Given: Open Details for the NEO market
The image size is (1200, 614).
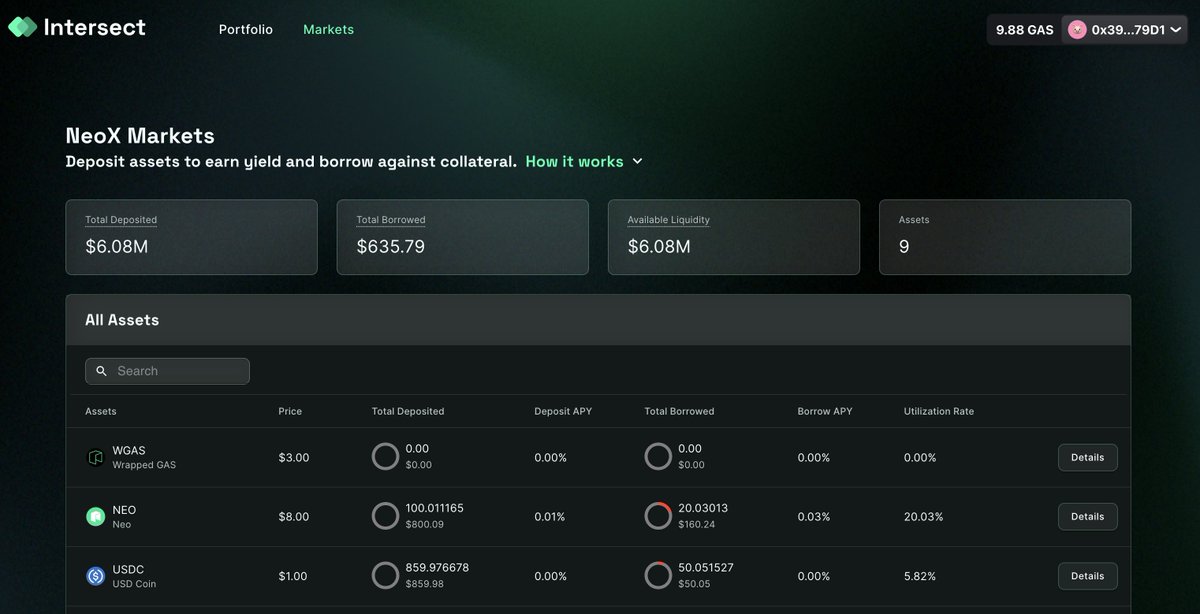Looking at the screenshot, I should click(1087, 516).
